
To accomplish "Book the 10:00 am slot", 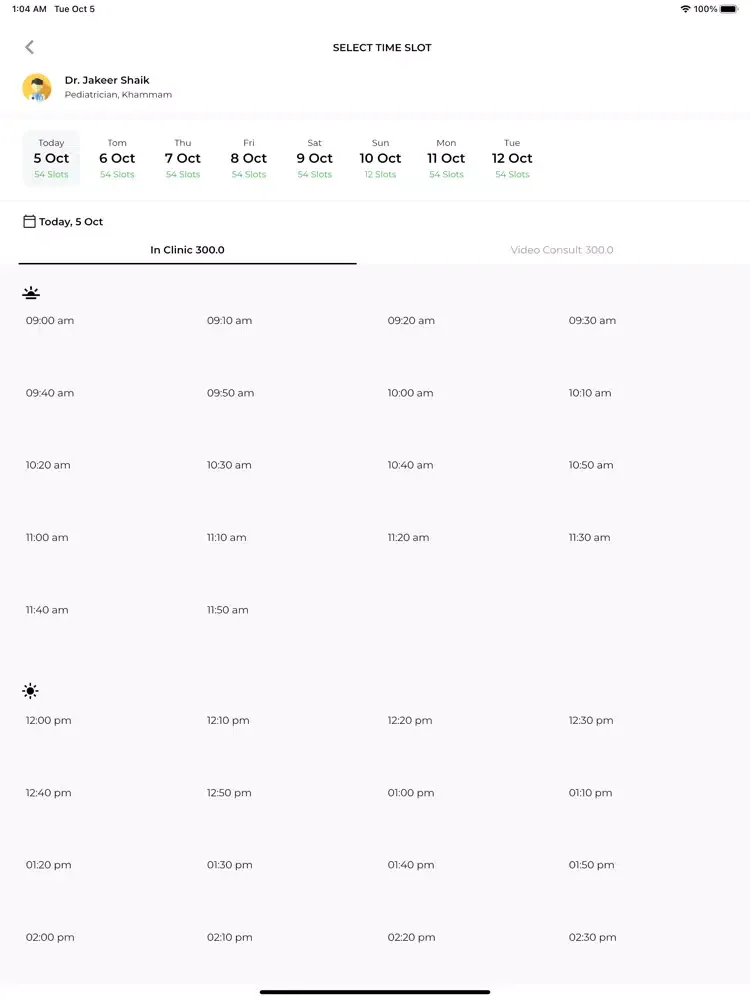I will tap(411, 393).
